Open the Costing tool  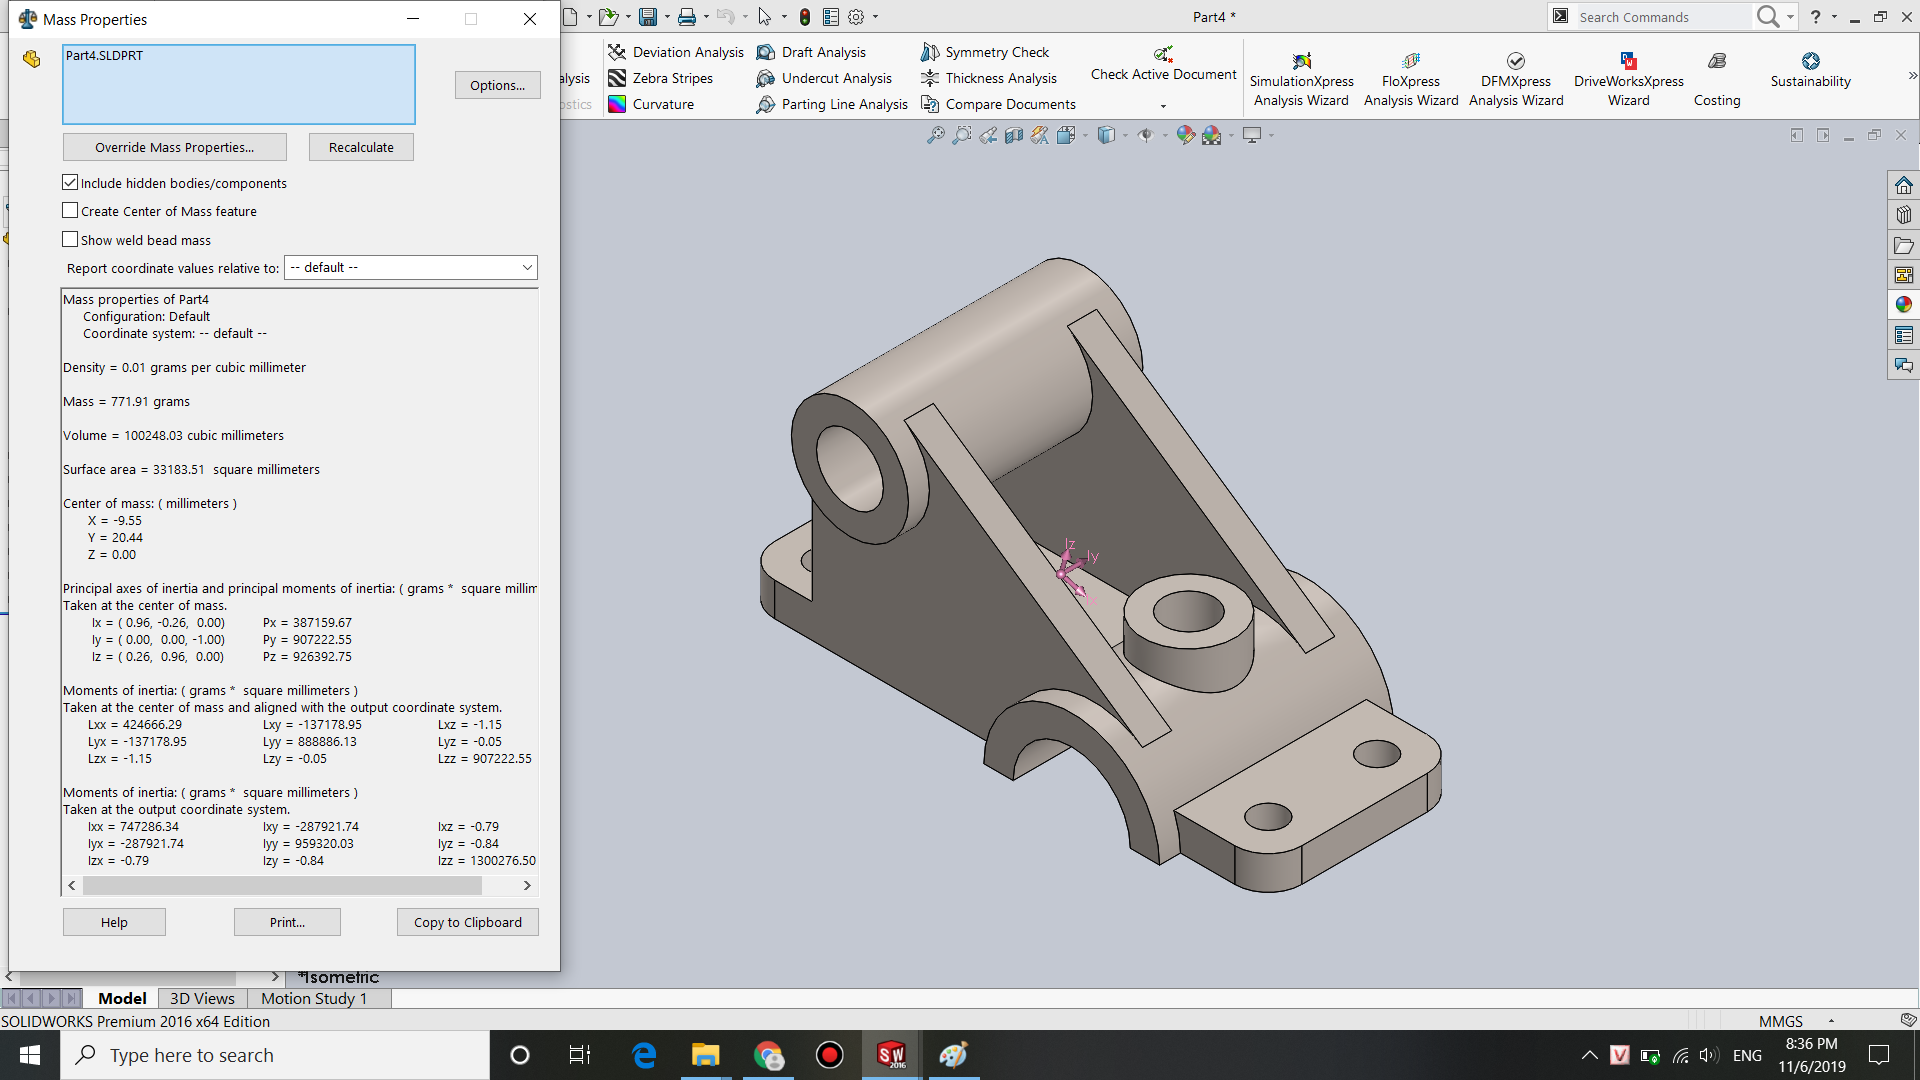(x=1717, y=79)
